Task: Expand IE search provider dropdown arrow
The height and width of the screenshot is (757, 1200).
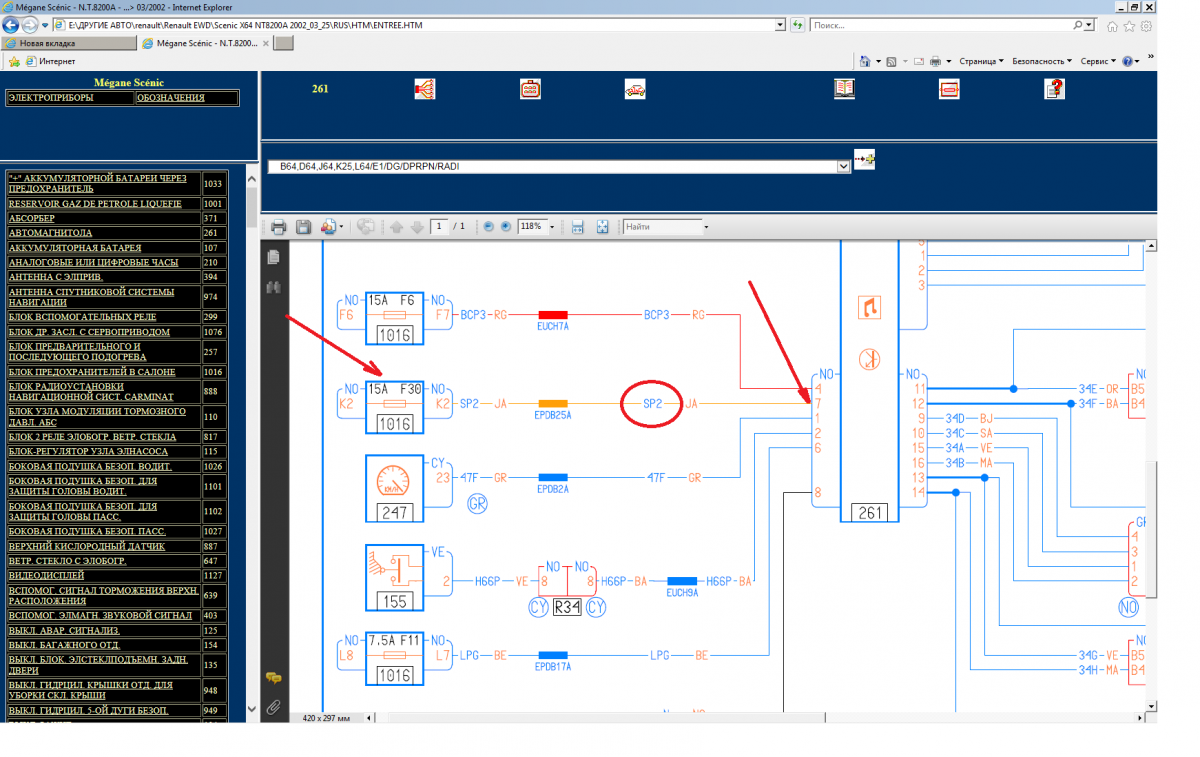Action: 1091,25
